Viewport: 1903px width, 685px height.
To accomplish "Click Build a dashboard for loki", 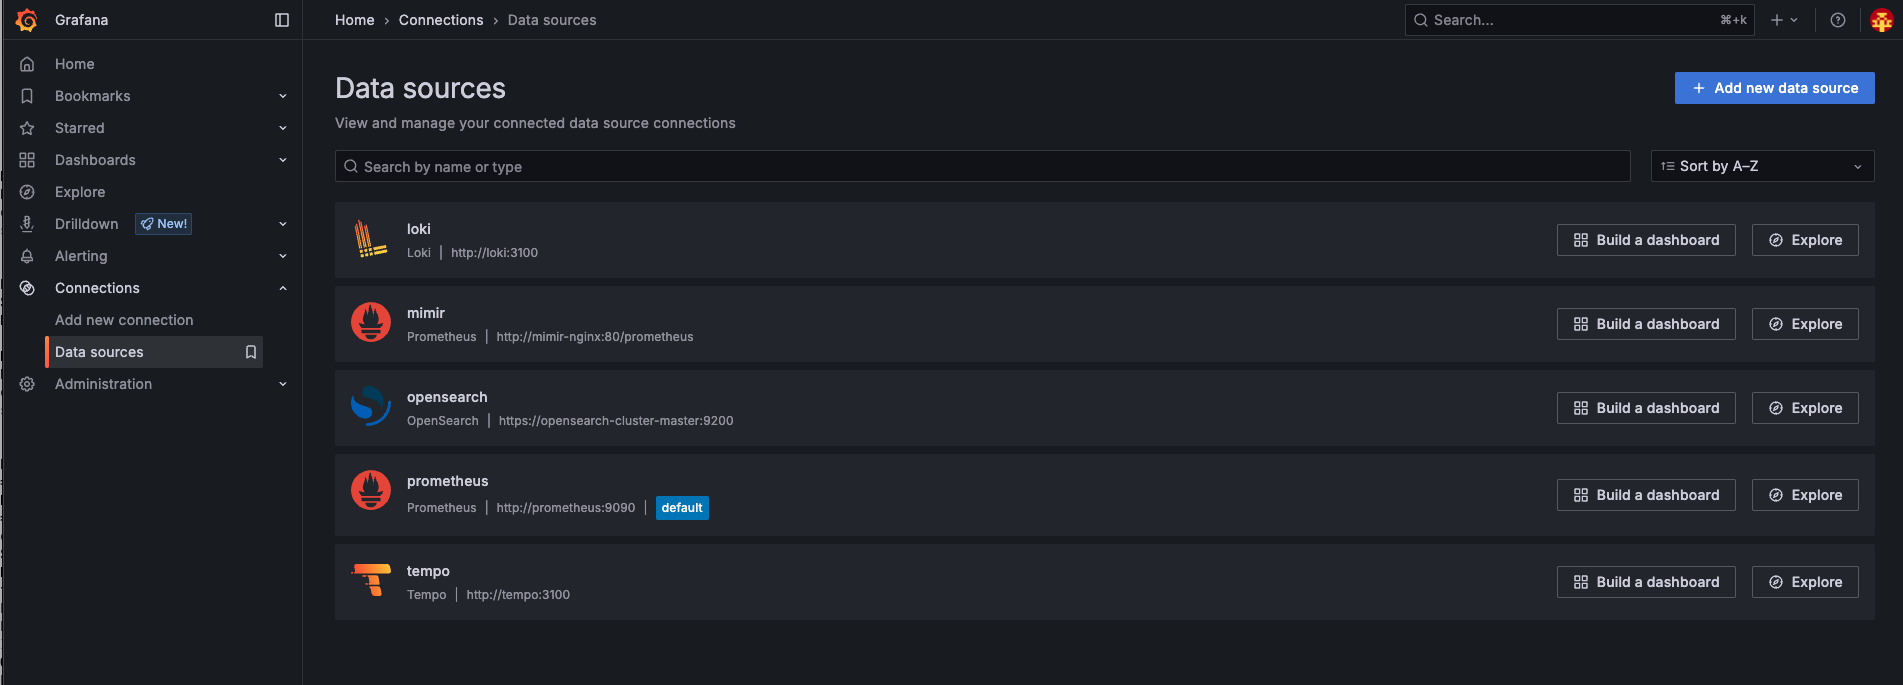I will point(1646,240).
